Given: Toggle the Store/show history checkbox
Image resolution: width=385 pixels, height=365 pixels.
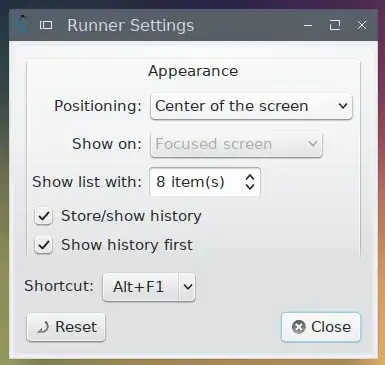Looking at the screenshot, I should click(x=44, y=216).
